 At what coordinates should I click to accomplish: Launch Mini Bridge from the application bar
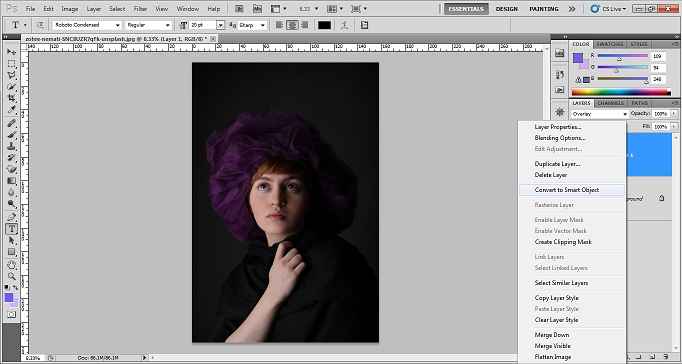coord(257,9)
